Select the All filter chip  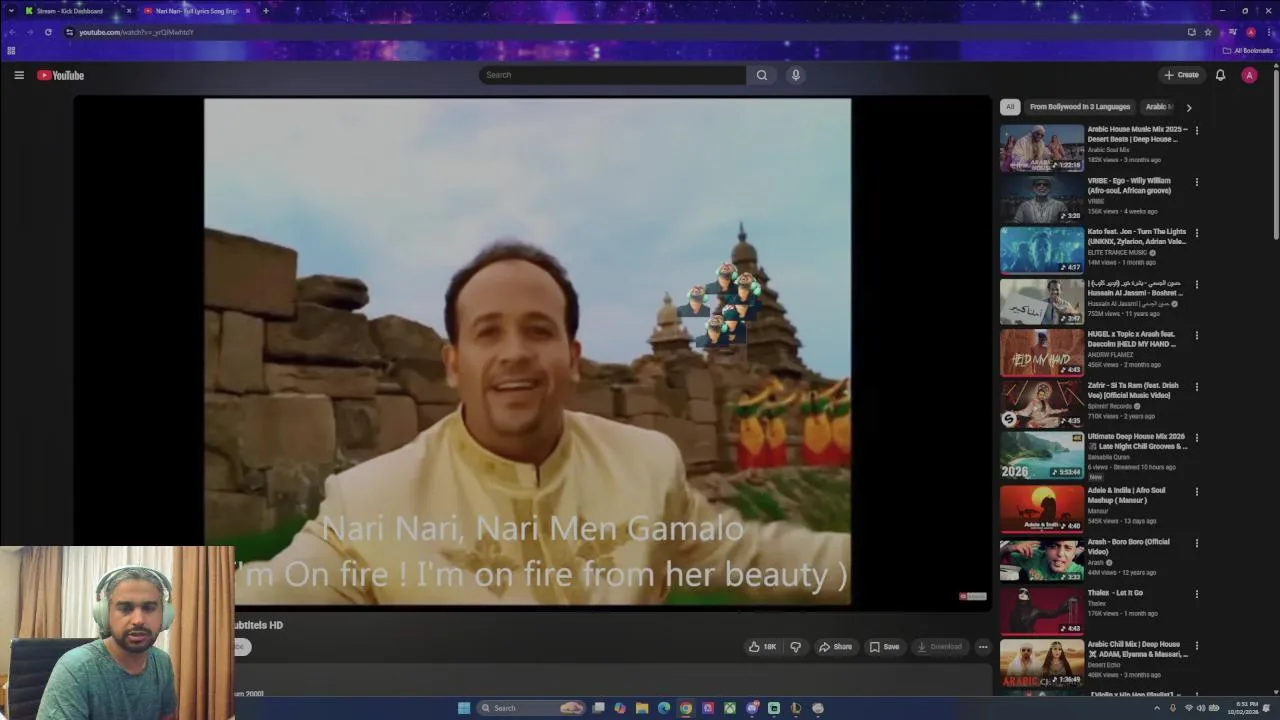(x=1010, y=107)
